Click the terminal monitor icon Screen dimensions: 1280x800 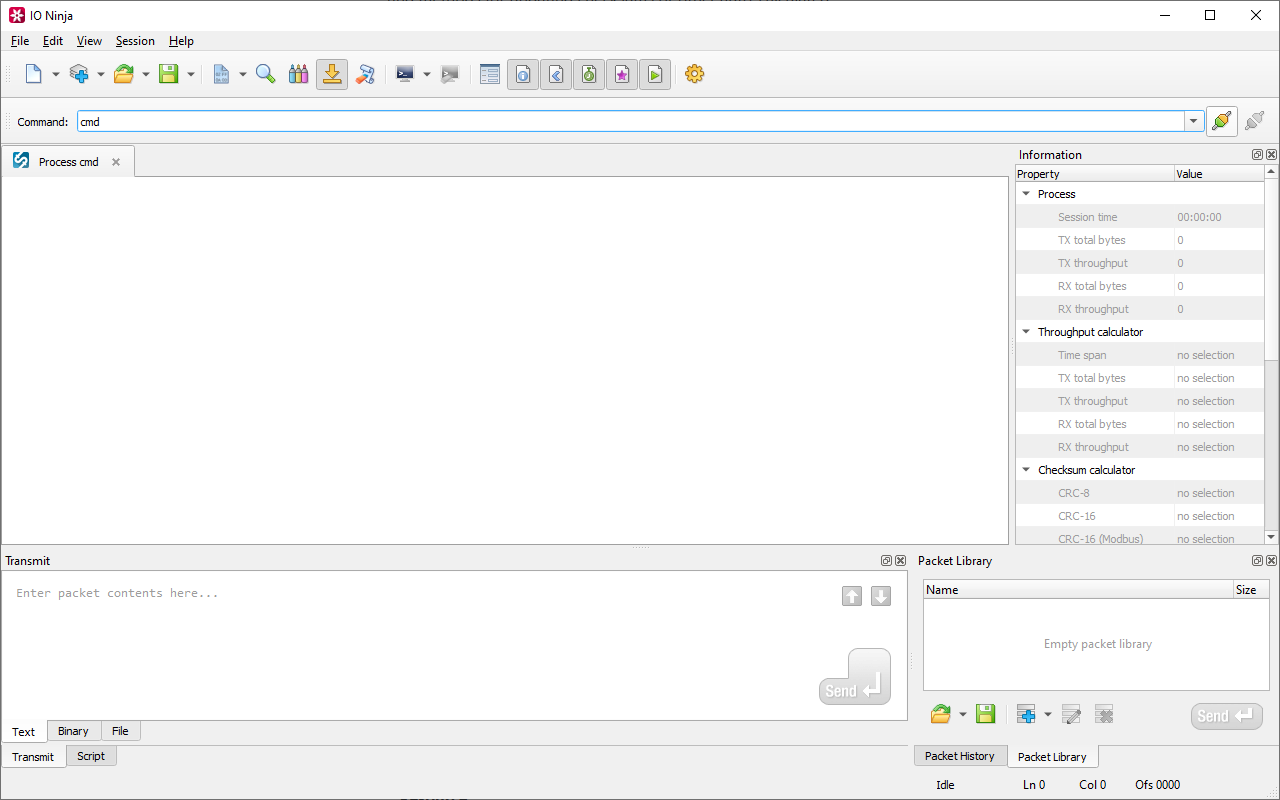click(405, 74)
